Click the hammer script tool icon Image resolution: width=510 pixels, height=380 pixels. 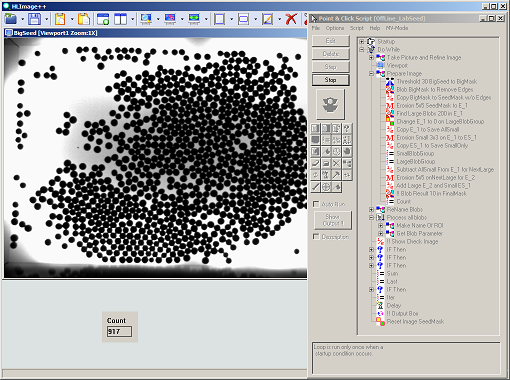pyautogui.click(x=336, y=175)
